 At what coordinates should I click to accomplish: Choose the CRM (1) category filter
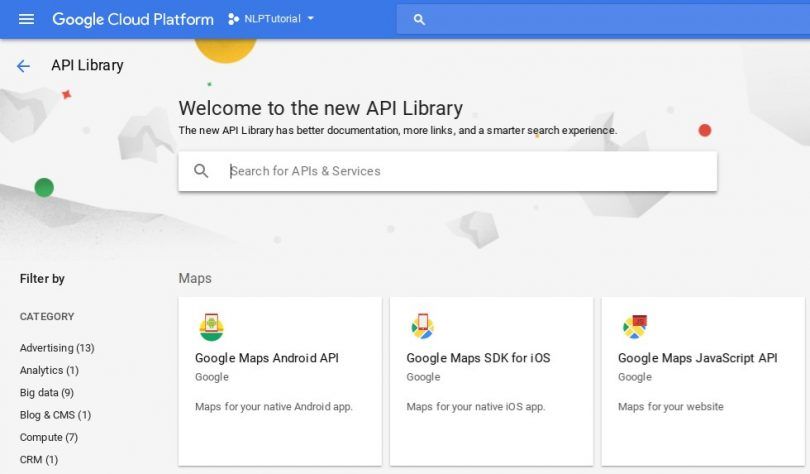tap(39, 460)
